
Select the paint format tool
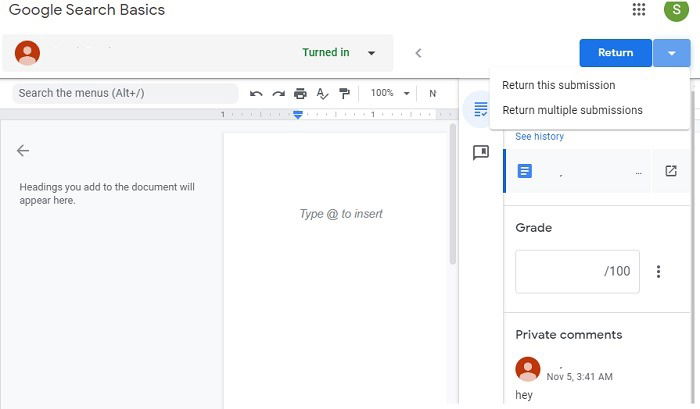(x=344, y=93)
